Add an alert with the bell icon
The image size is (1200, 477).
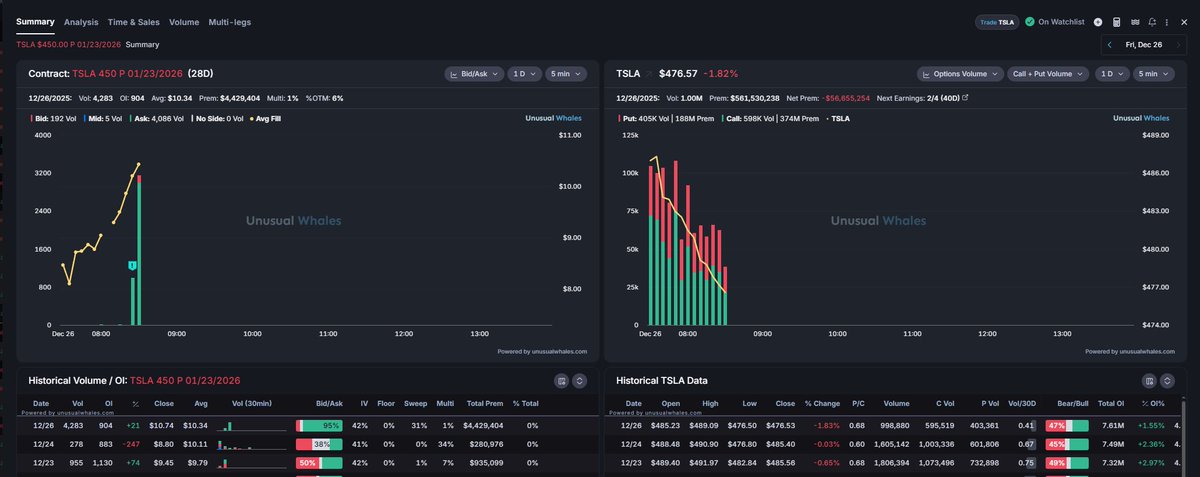(x=1152, y=21)
